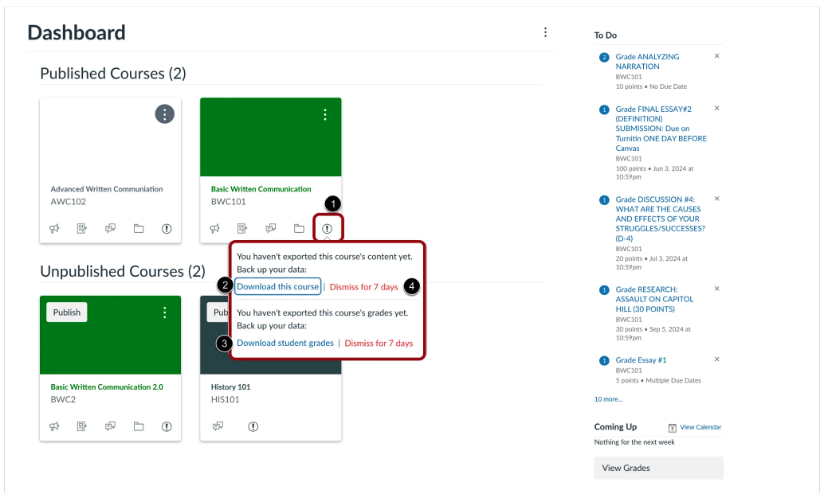Open Grade FINAL ESSAY#2 to-do item

661,128
